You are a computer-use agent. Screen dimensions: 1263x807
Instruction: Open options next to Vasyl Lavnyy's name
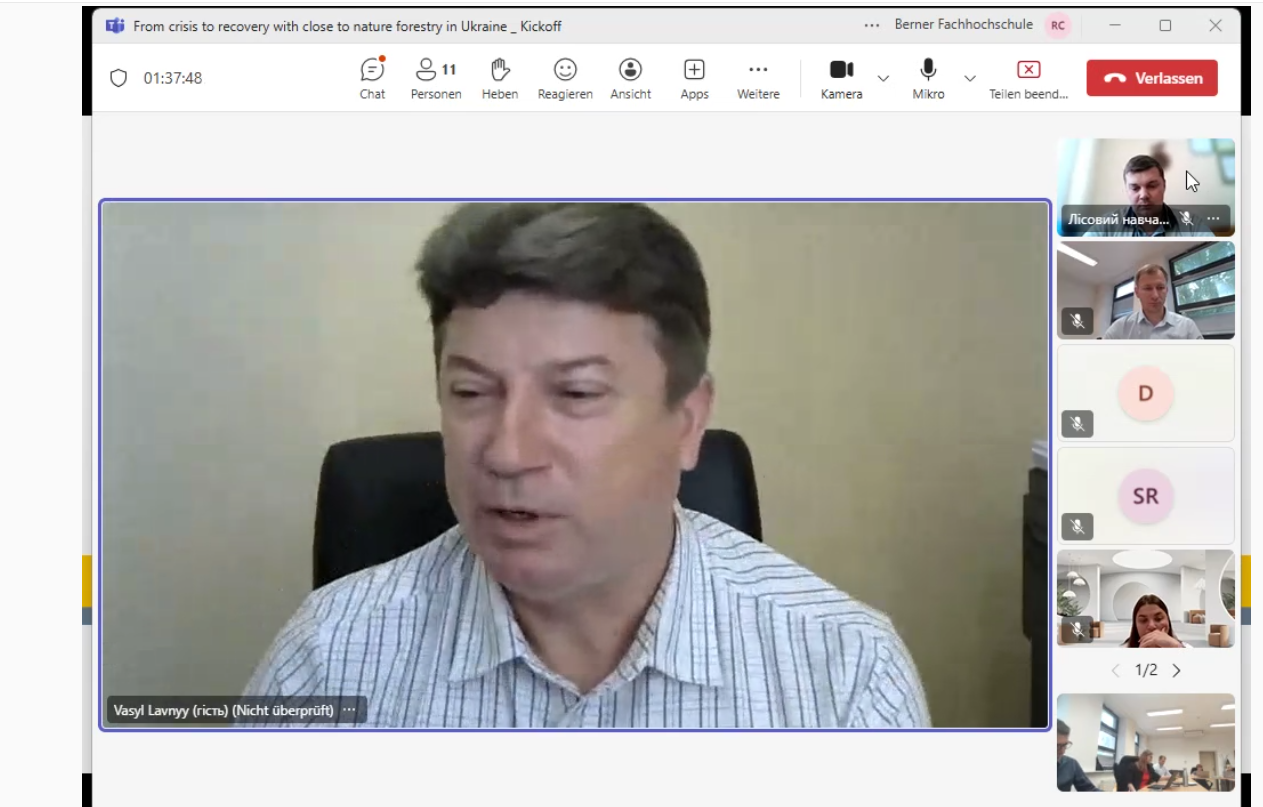tap(349, 710)
